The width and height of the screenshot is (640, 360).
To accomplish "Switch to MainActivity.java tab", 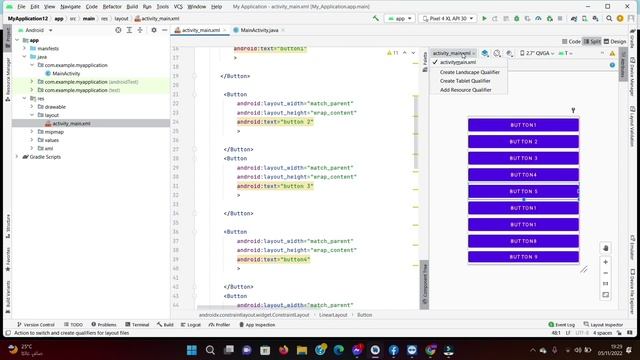I will point(259,30).
